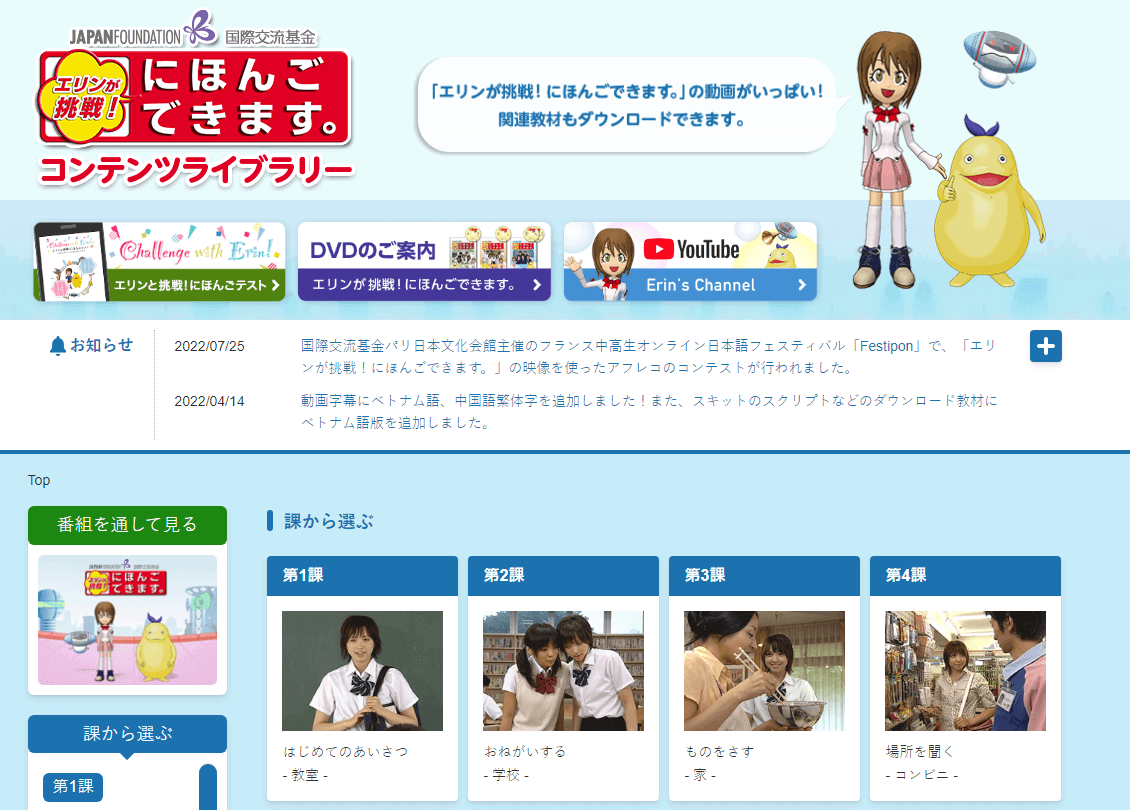Click the - 教室 - location text
Image resolution: width=1130 pixels, height=810 pixels.
tap(305, 775)
